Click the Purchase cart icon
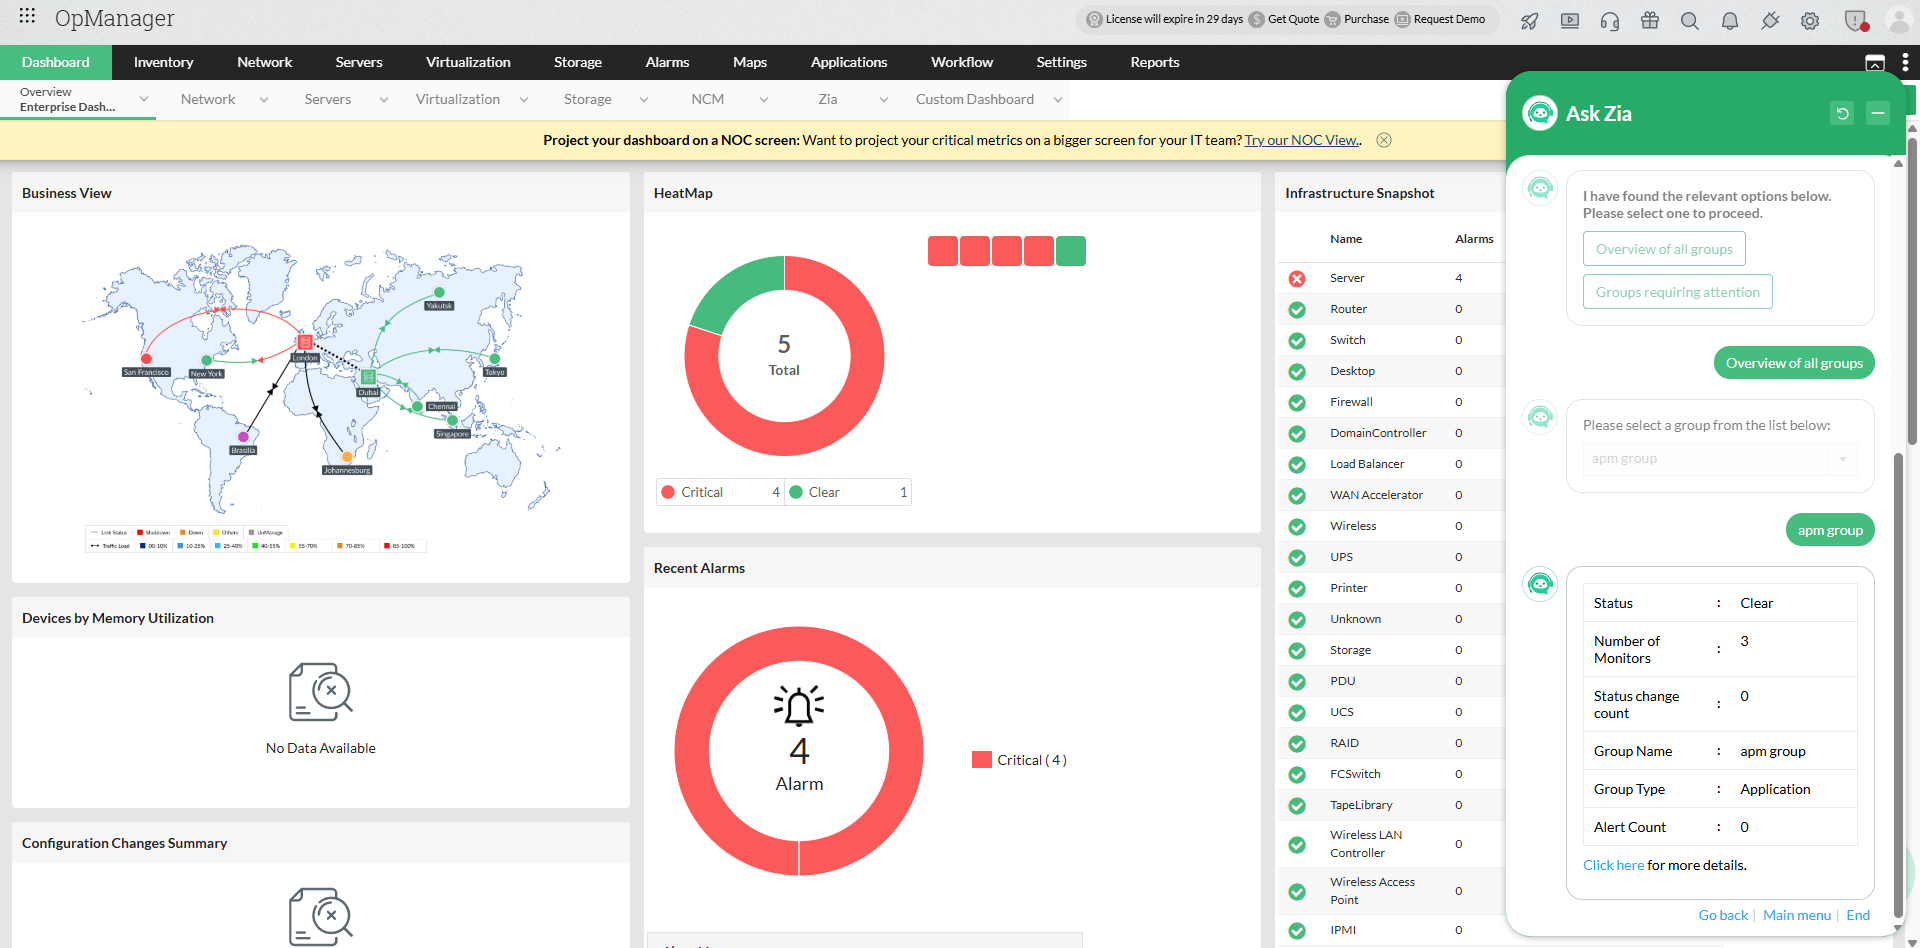Image resolution: width=1920 pixels, height=948 pixels. click(x=1332, y=19)
